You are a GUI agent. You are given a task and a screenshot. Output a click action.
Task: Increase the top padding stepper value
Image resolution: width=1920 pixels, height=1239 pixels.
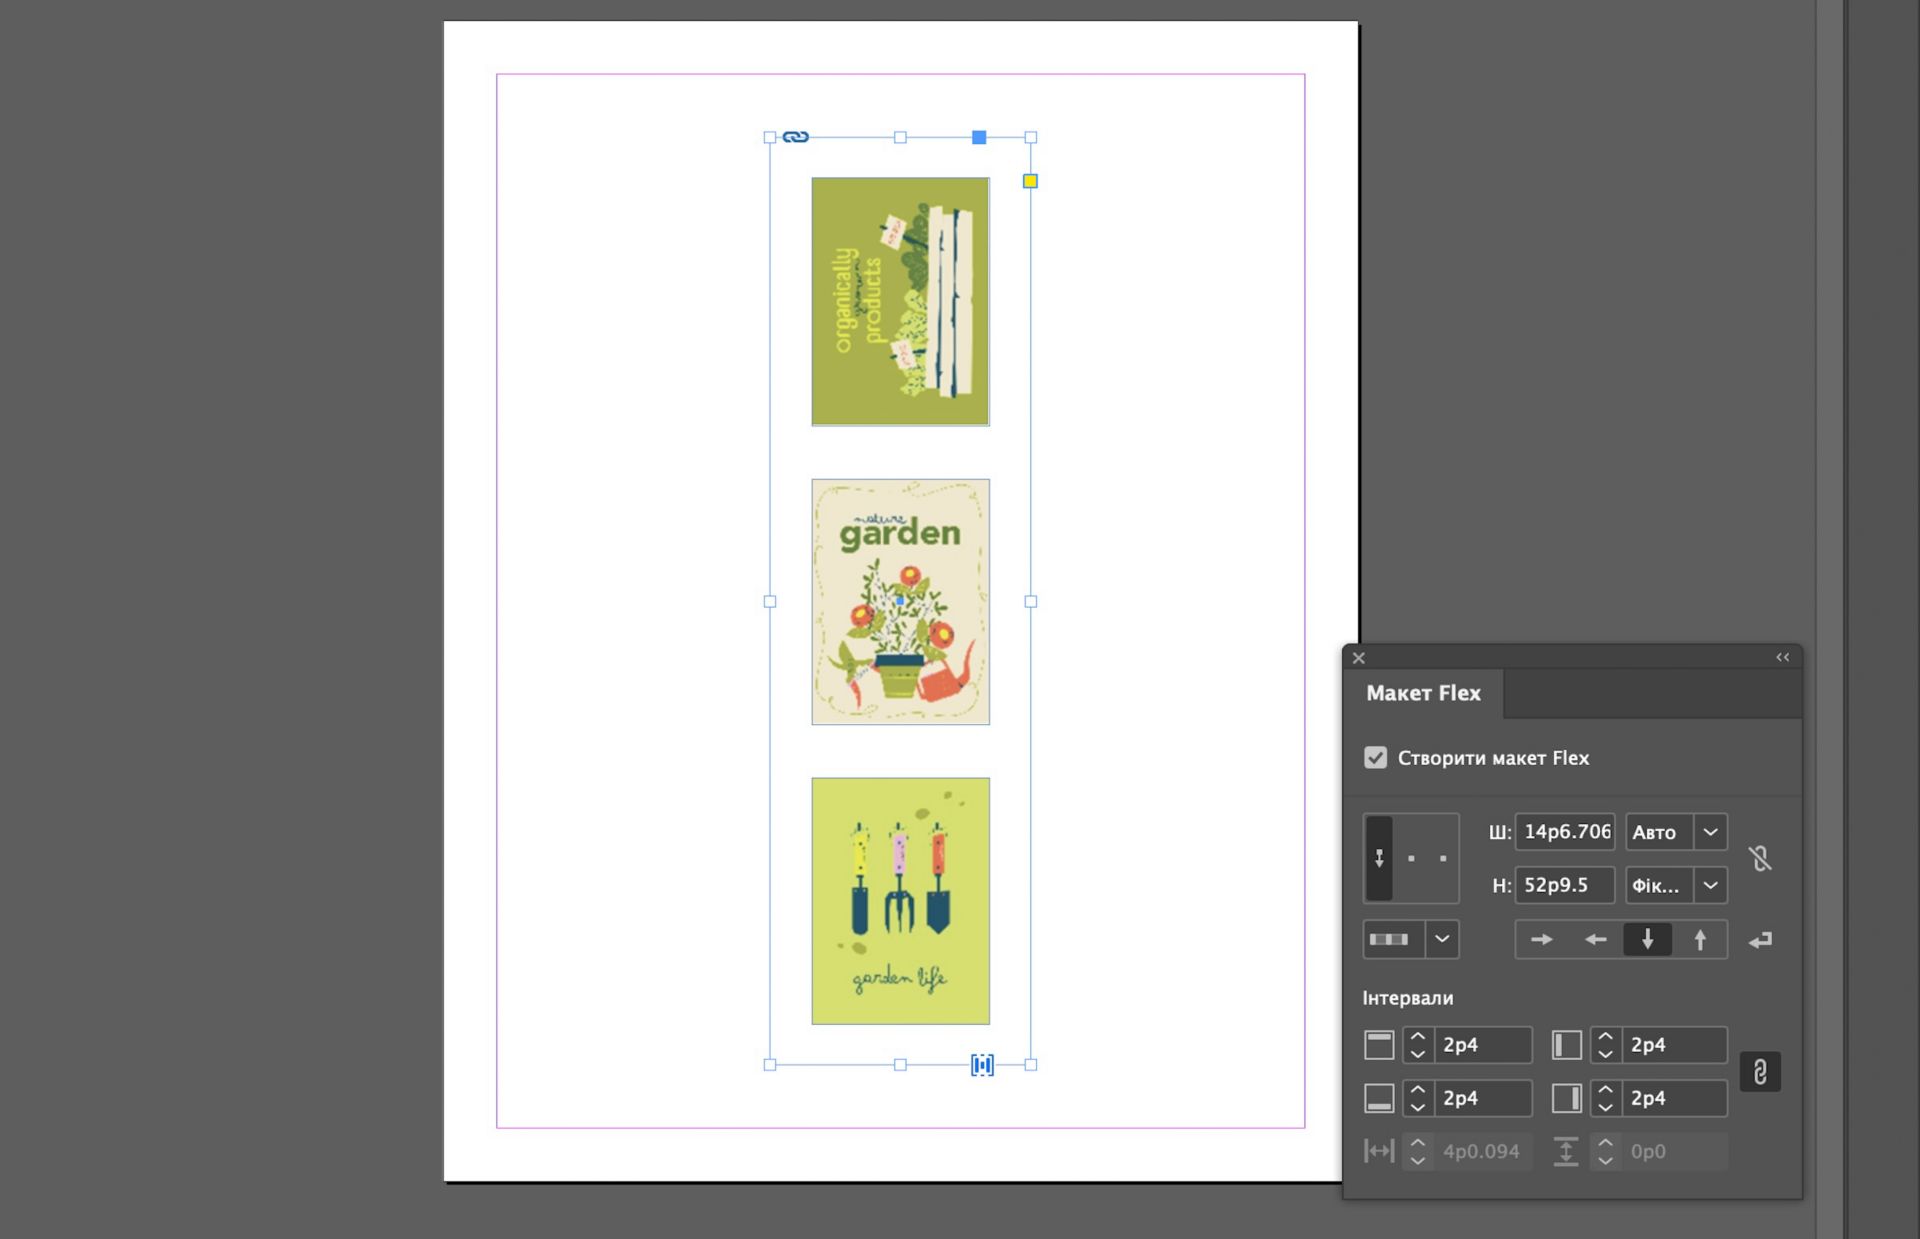1417,1037
